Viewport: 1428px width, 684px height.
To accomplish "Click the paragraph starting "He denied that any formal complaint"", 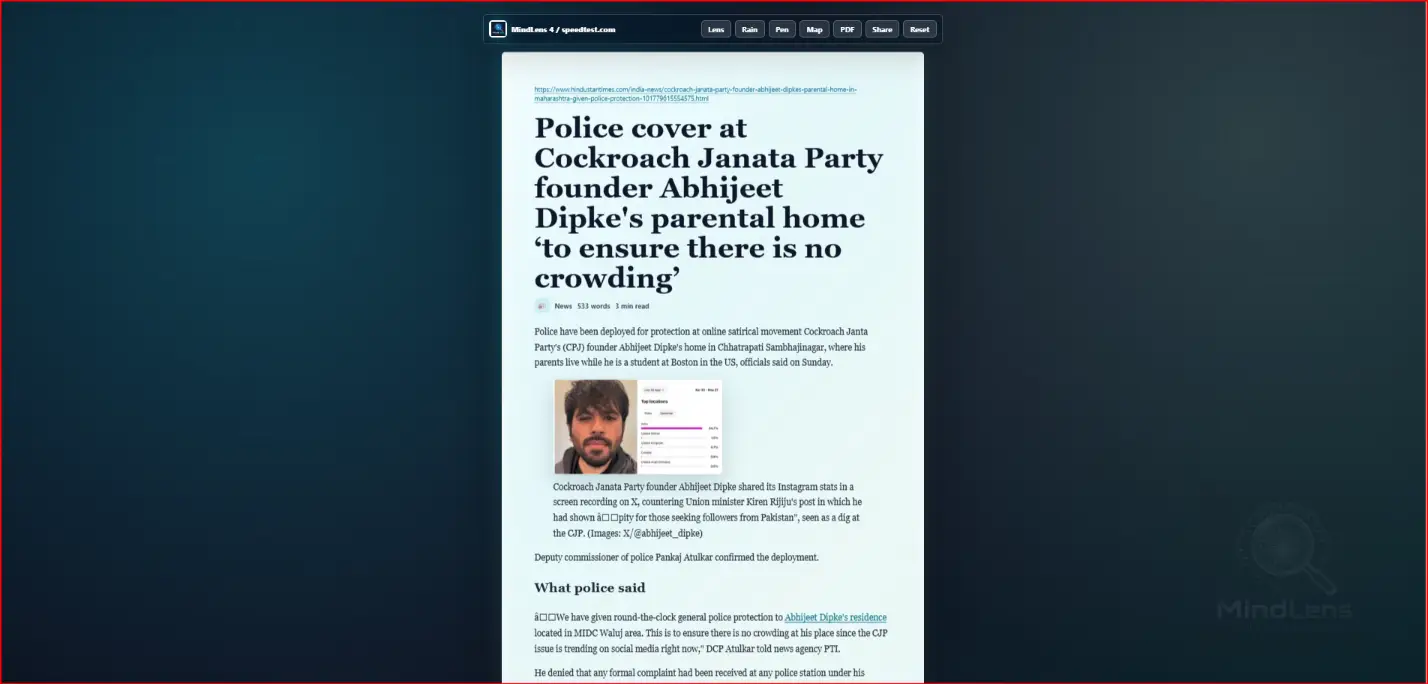I will [699, 673].
